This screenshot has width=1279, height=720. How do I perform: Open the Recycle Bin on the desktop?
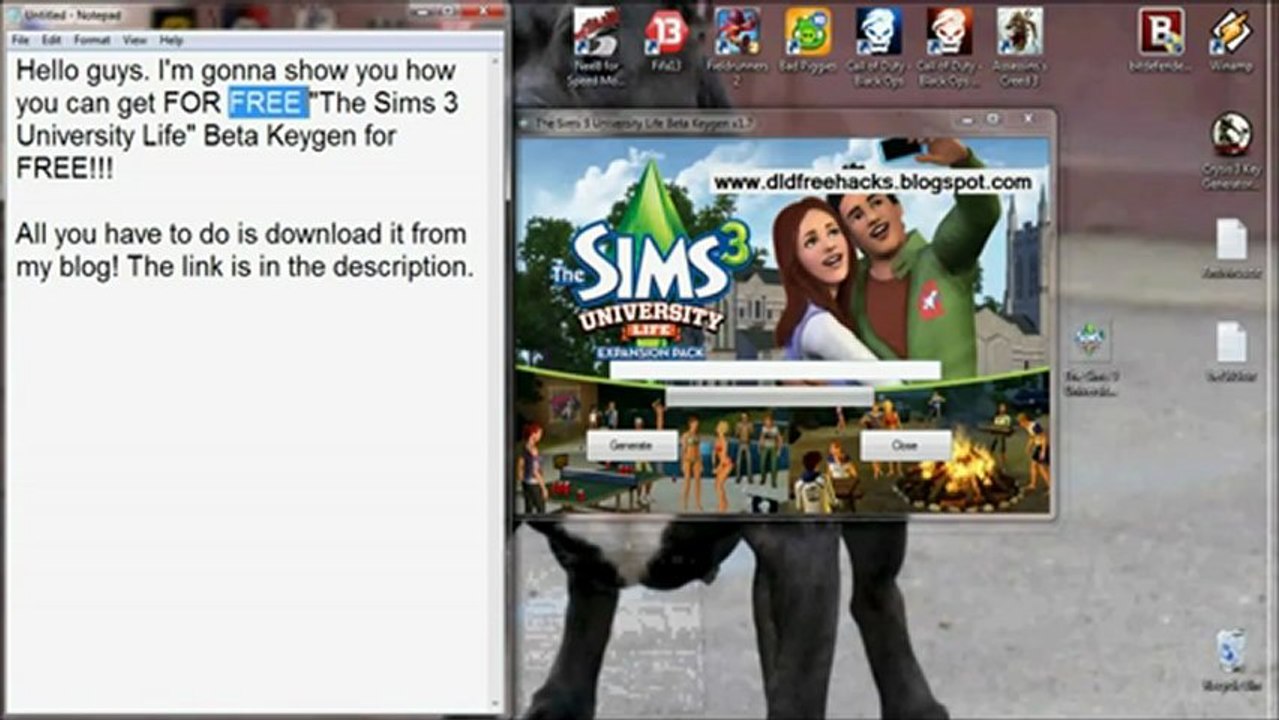coord(1231,661)
